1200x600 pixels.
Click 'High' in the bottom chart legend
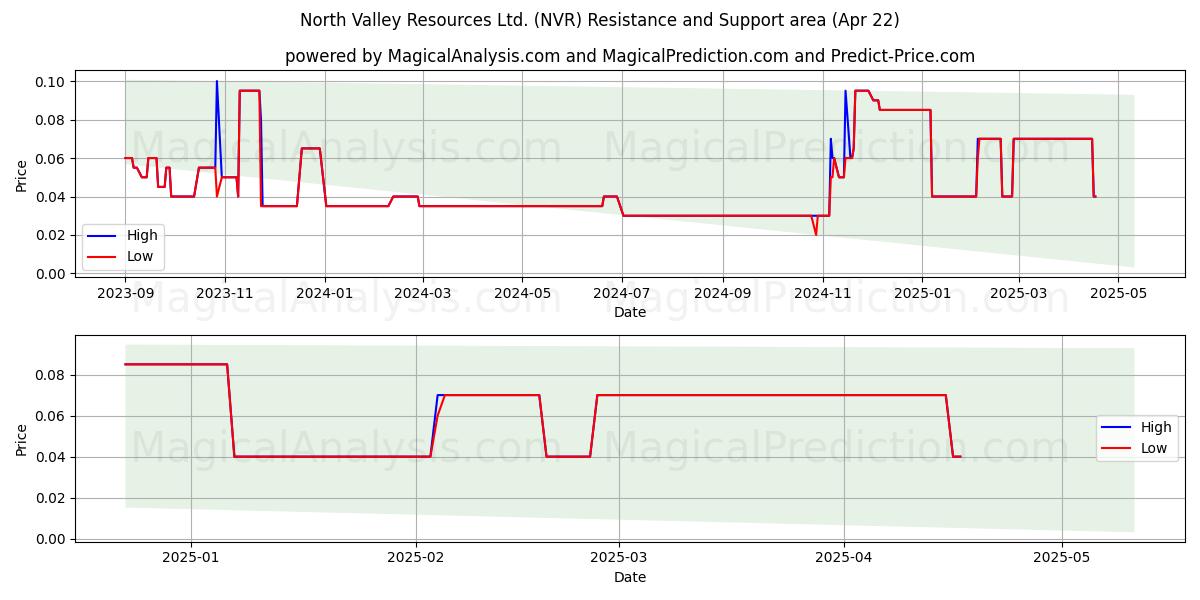pos(1156,428)
